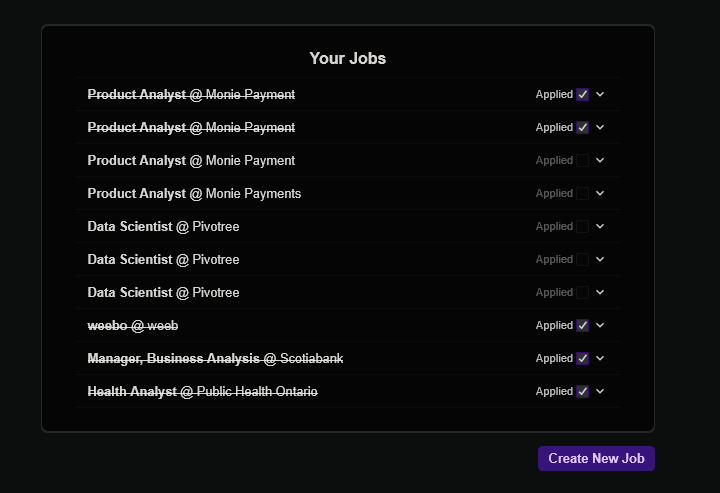Select the topmost struck-through 'Product Analyst @ Monie Payment' title
The image size is (720, 493).
coord(191,95)
